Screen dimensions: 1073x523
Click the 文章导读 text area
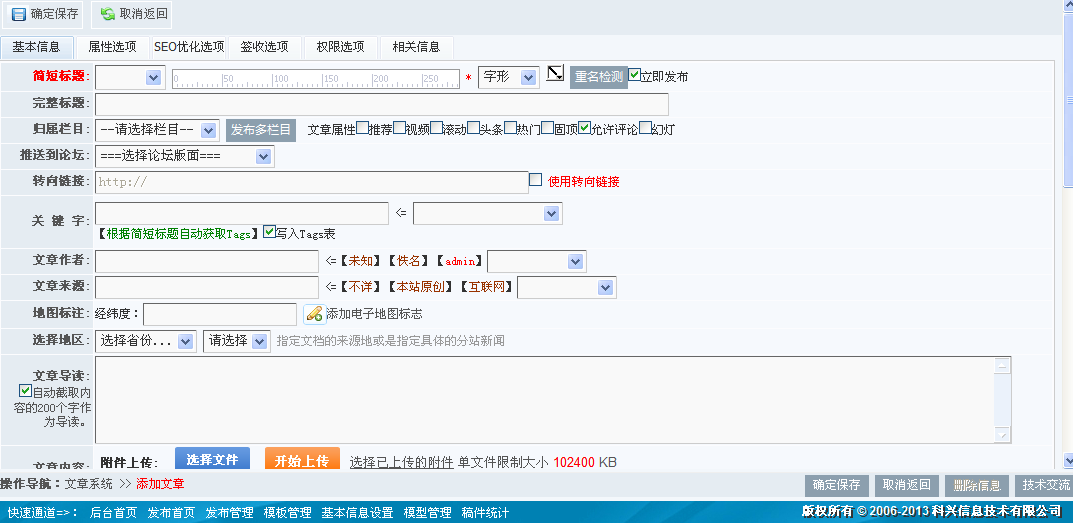coord(553,400)
